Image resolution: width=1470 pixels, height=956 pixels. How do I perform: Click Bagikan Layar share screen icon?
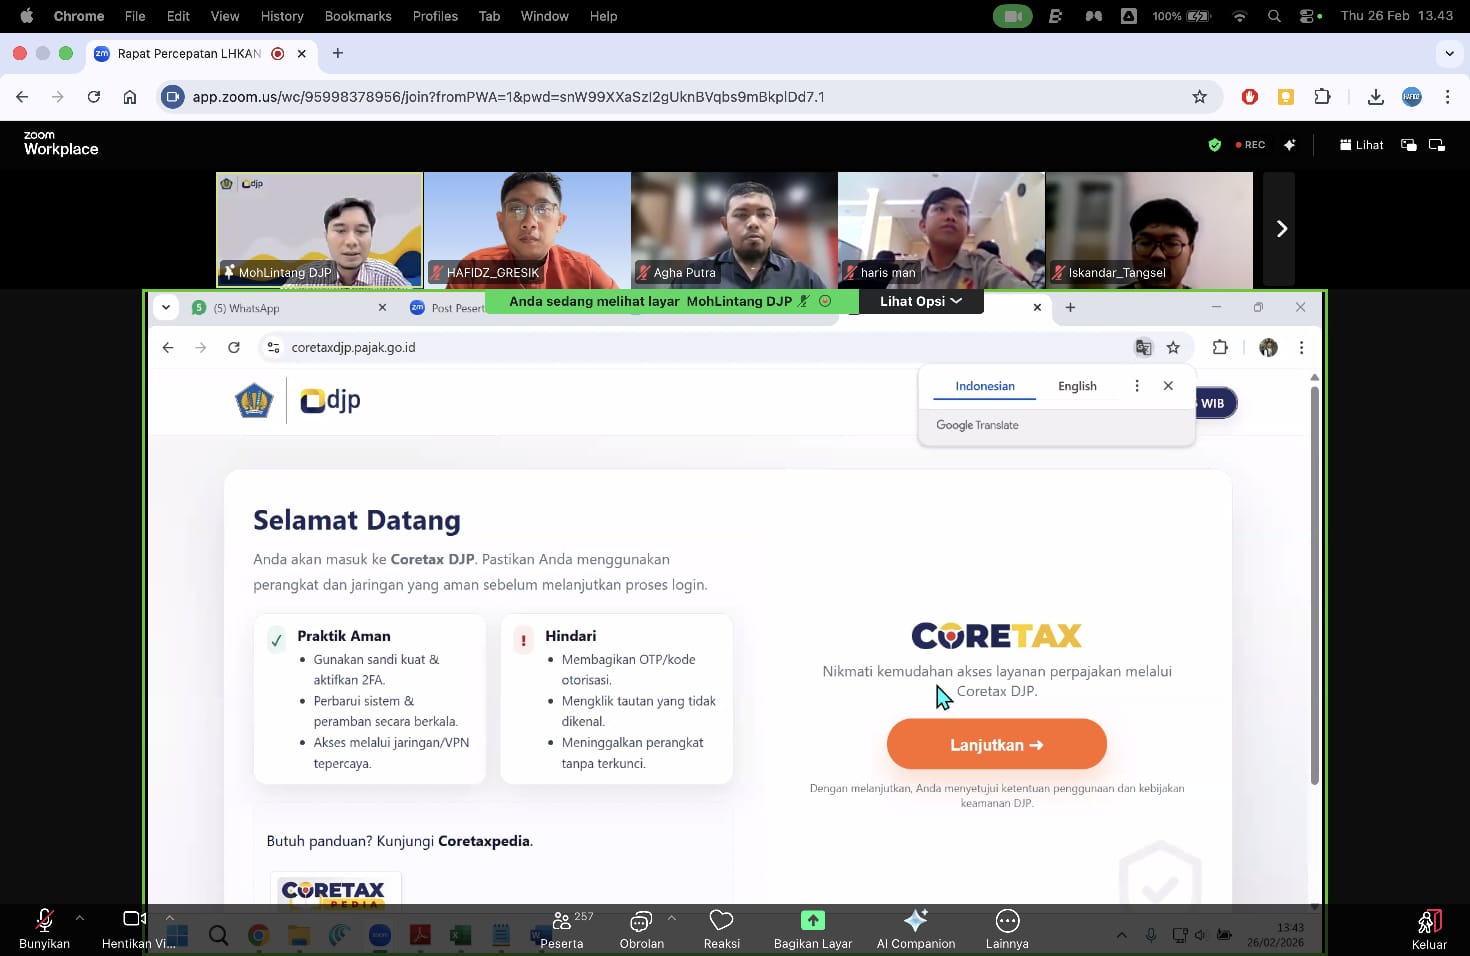tap(812, 920)
